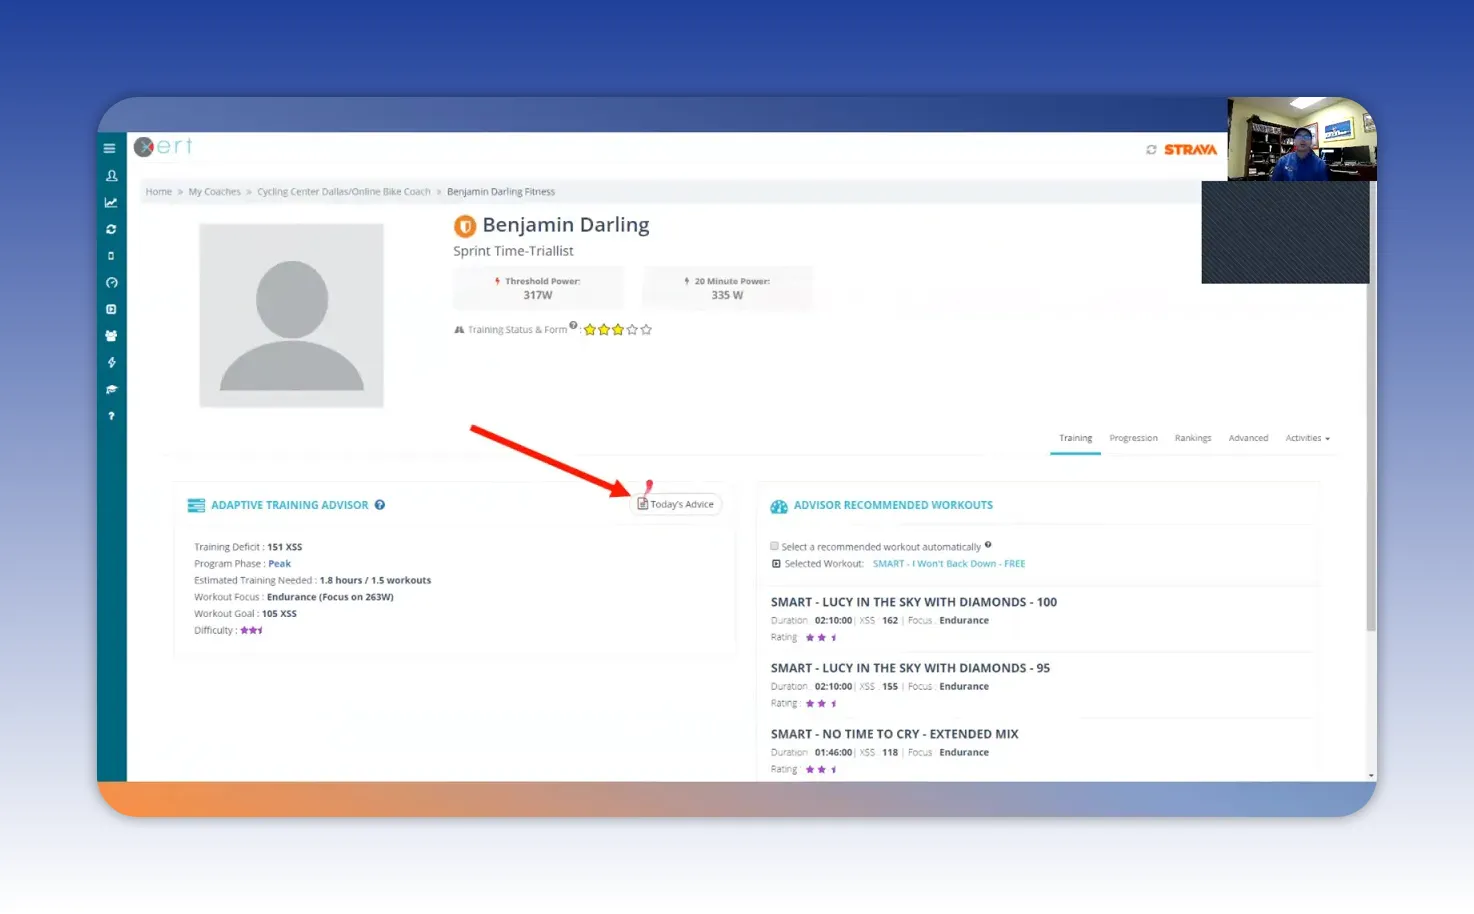Enable automatic recommended workout selection
Viewport: 1474px width, 914px height.
click(x=774, y=545)
